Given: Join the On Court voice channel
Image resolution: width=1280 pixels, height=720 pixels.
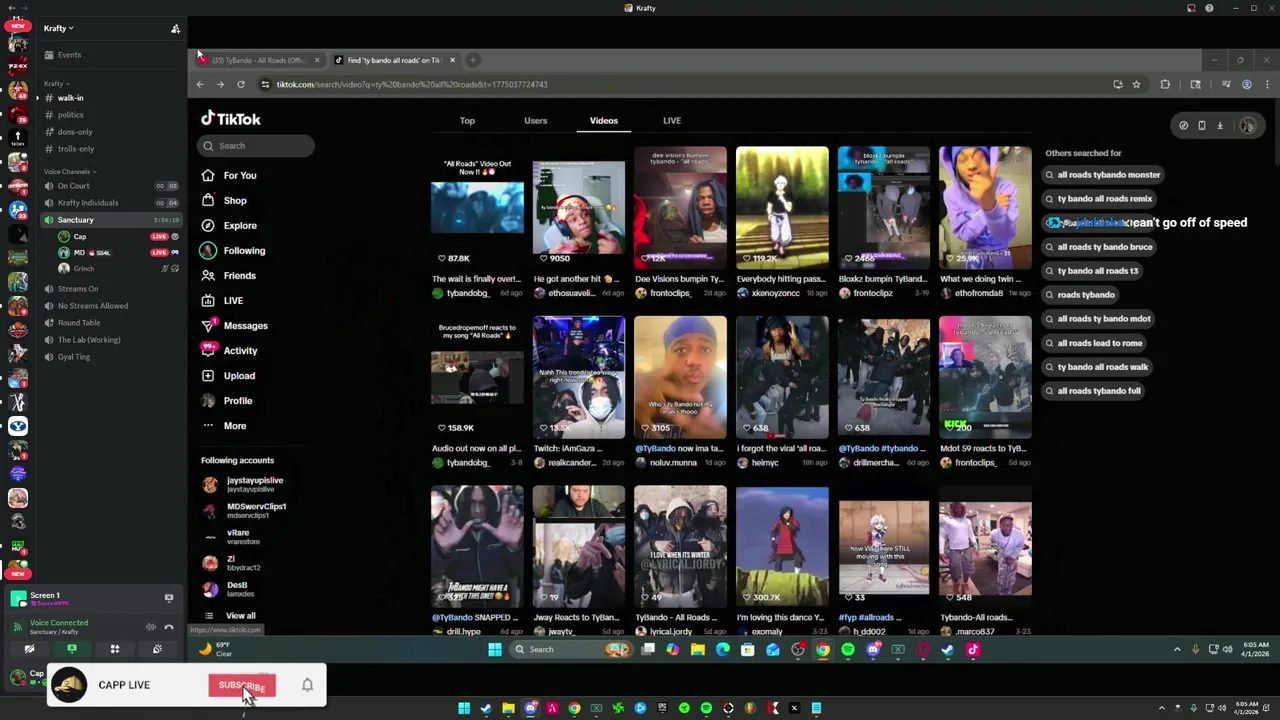Looking at the screenshot, I should click(110, 186).
